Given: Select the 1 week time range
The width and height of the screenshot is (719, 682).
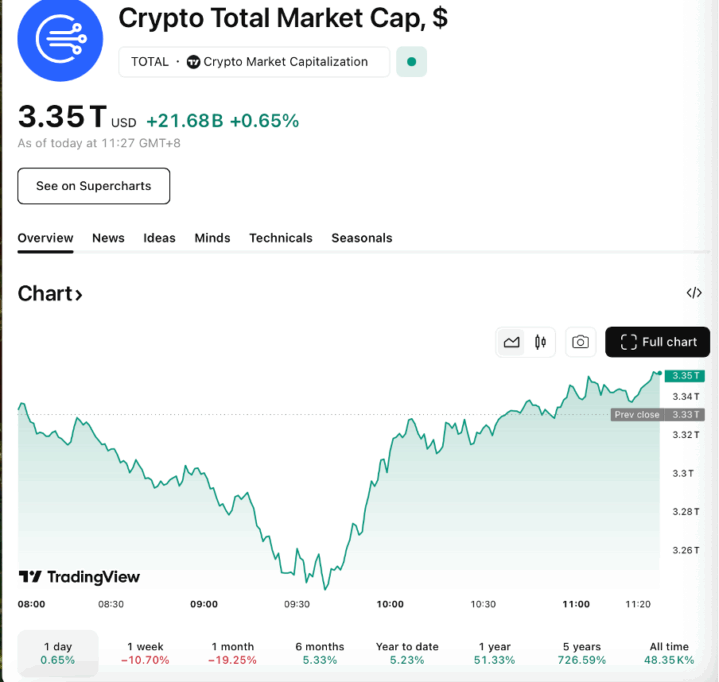Looking at the screenshot, I should coord(145,653).
